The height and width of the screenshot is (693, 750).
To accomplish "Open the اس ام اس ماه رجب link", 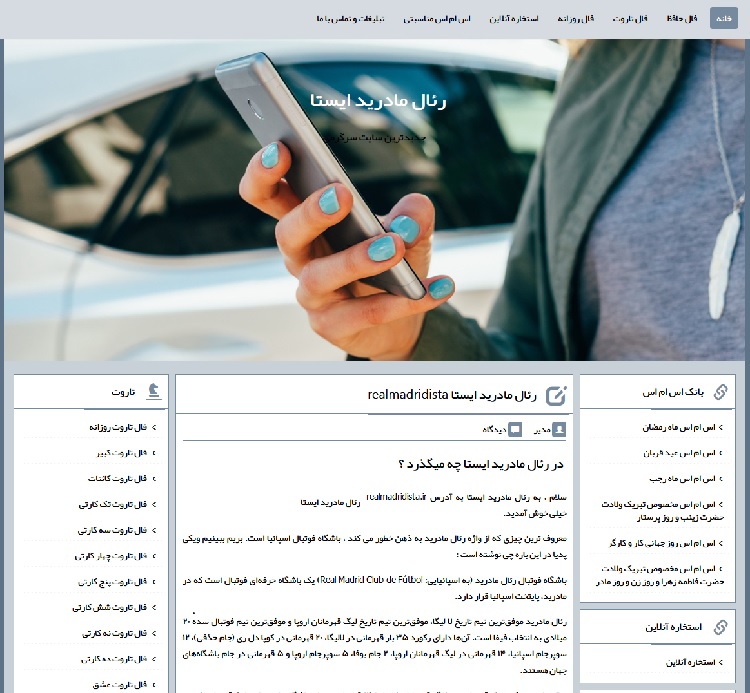I will click(x=682, y=478).
